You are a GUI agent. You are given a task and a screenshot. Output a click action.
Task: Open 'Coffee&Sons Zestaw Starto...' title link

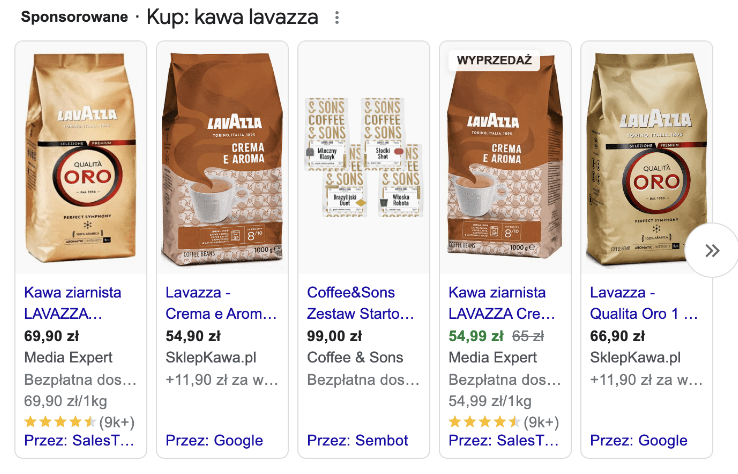tap(361, 303)
